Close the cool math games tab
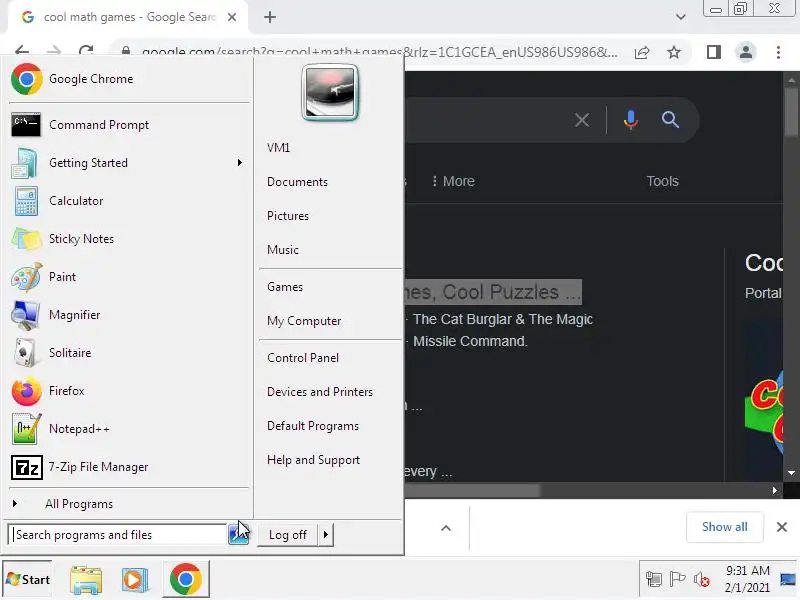800x600 pixels. tap(232, 17)
